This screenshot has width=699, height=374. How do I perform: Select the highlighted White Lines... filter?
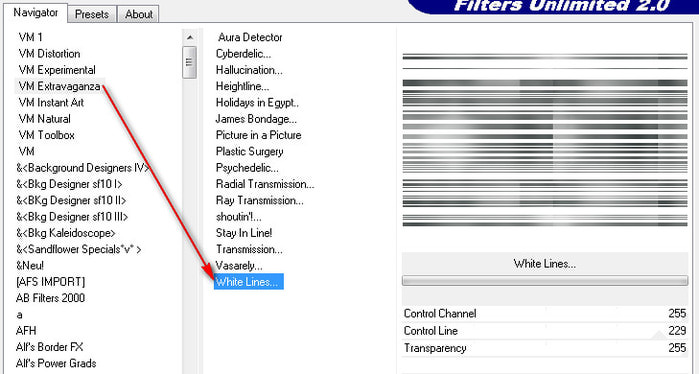(249, 282)
